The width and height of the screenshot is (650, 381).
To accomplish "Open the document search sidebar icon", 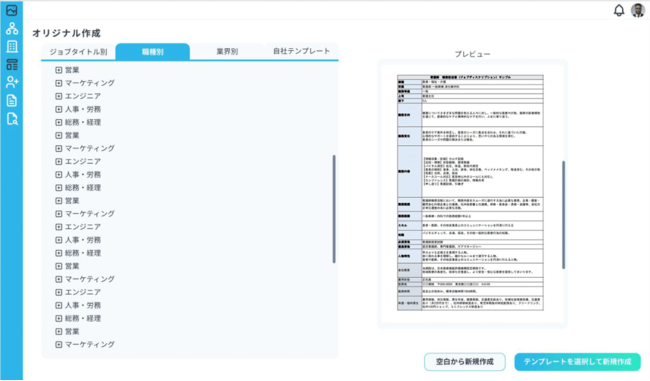I will [12, 119].
